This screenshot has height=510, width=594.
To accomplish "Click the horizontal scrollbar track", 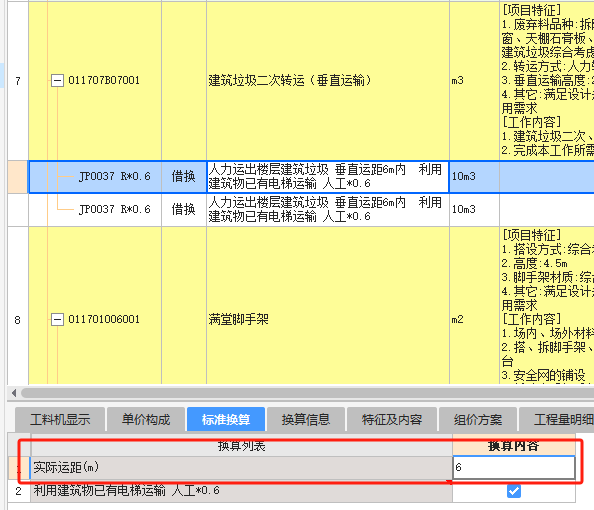I will [307, 393].
